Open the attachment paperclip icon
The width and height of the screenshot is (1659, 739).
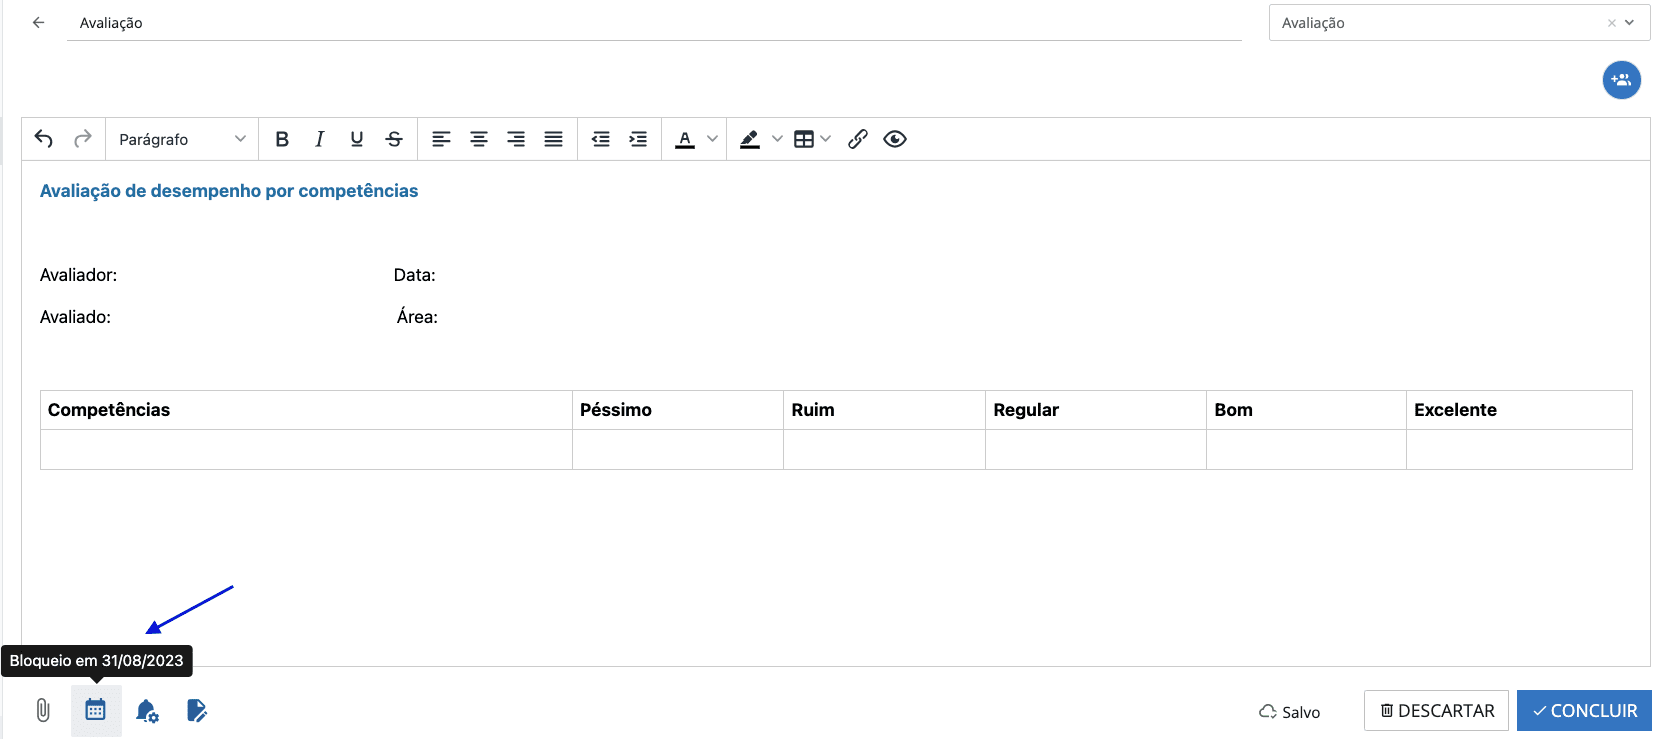(x=43, y=711)
